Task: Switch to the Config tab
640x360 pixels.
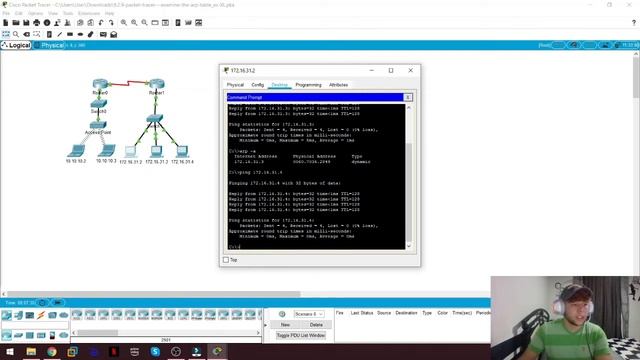Action: [258, 85]
